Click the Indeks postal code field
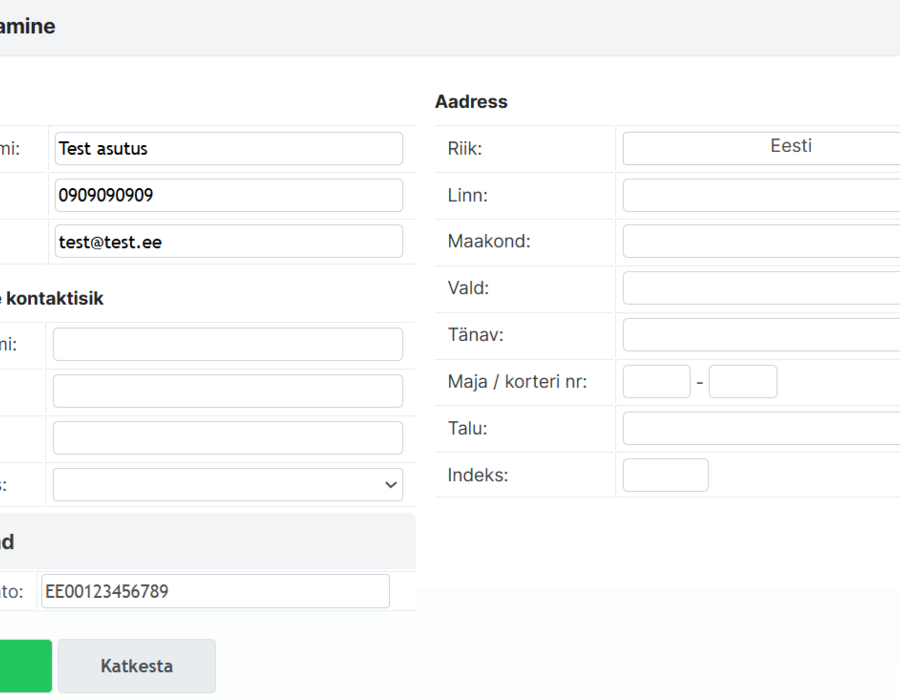The height and width of the screenshot is (700, 900). coord(666,475)
